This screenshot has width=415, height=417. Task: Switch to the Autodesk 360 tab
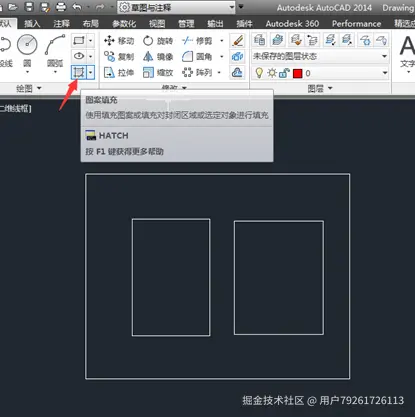pos(292,24)
